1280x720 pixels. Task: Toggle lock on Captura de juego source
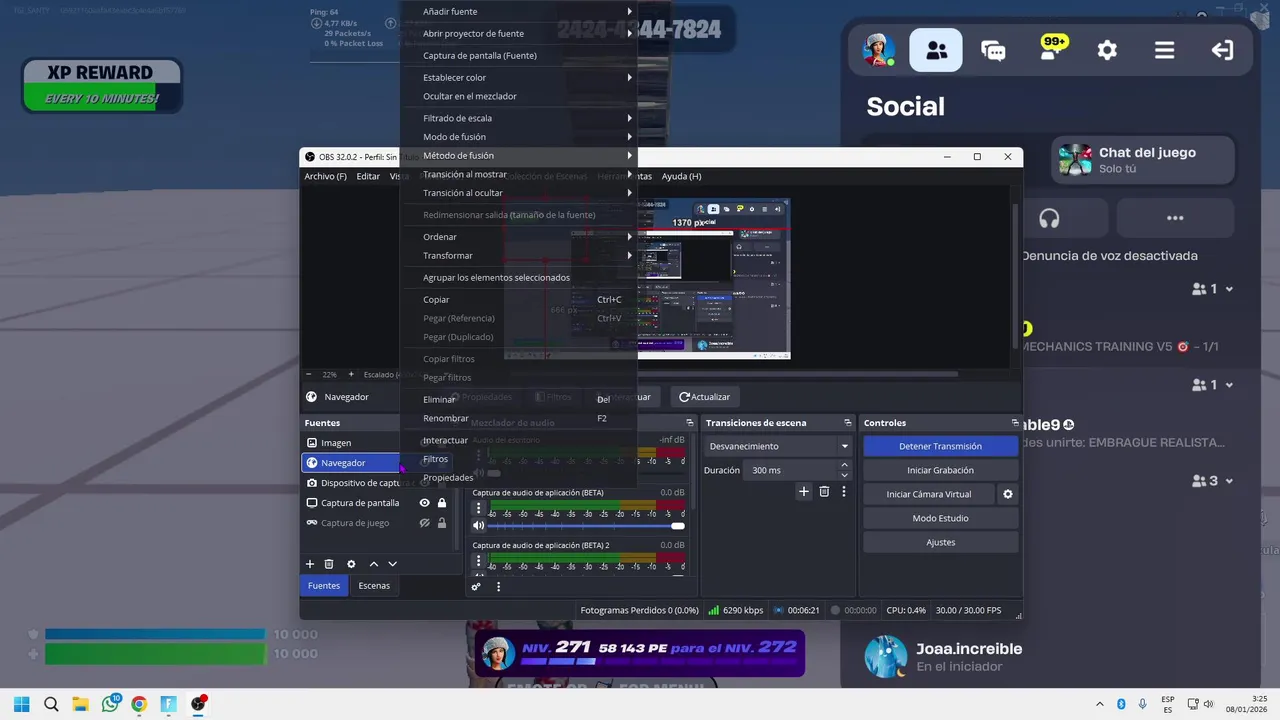(x=442, y=523)
